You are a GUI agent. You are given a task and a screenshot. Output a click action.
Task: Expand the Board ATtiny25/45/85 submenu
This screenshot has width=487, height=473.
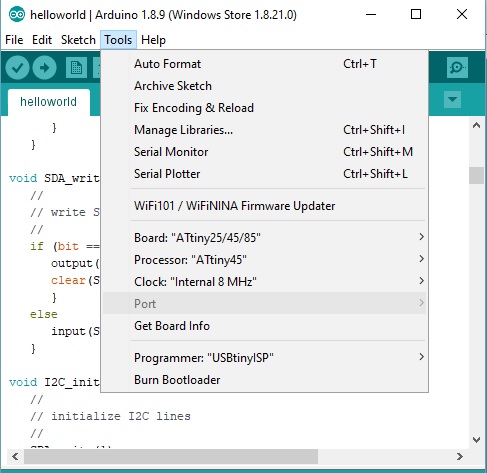(264, 238)
